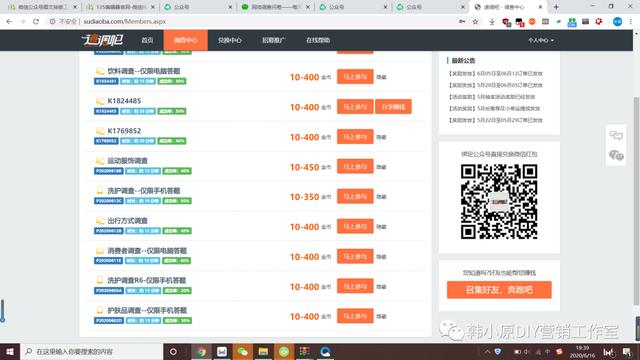
Task: Open the Chrome three-dot menu
Action: tap(631, 22)
